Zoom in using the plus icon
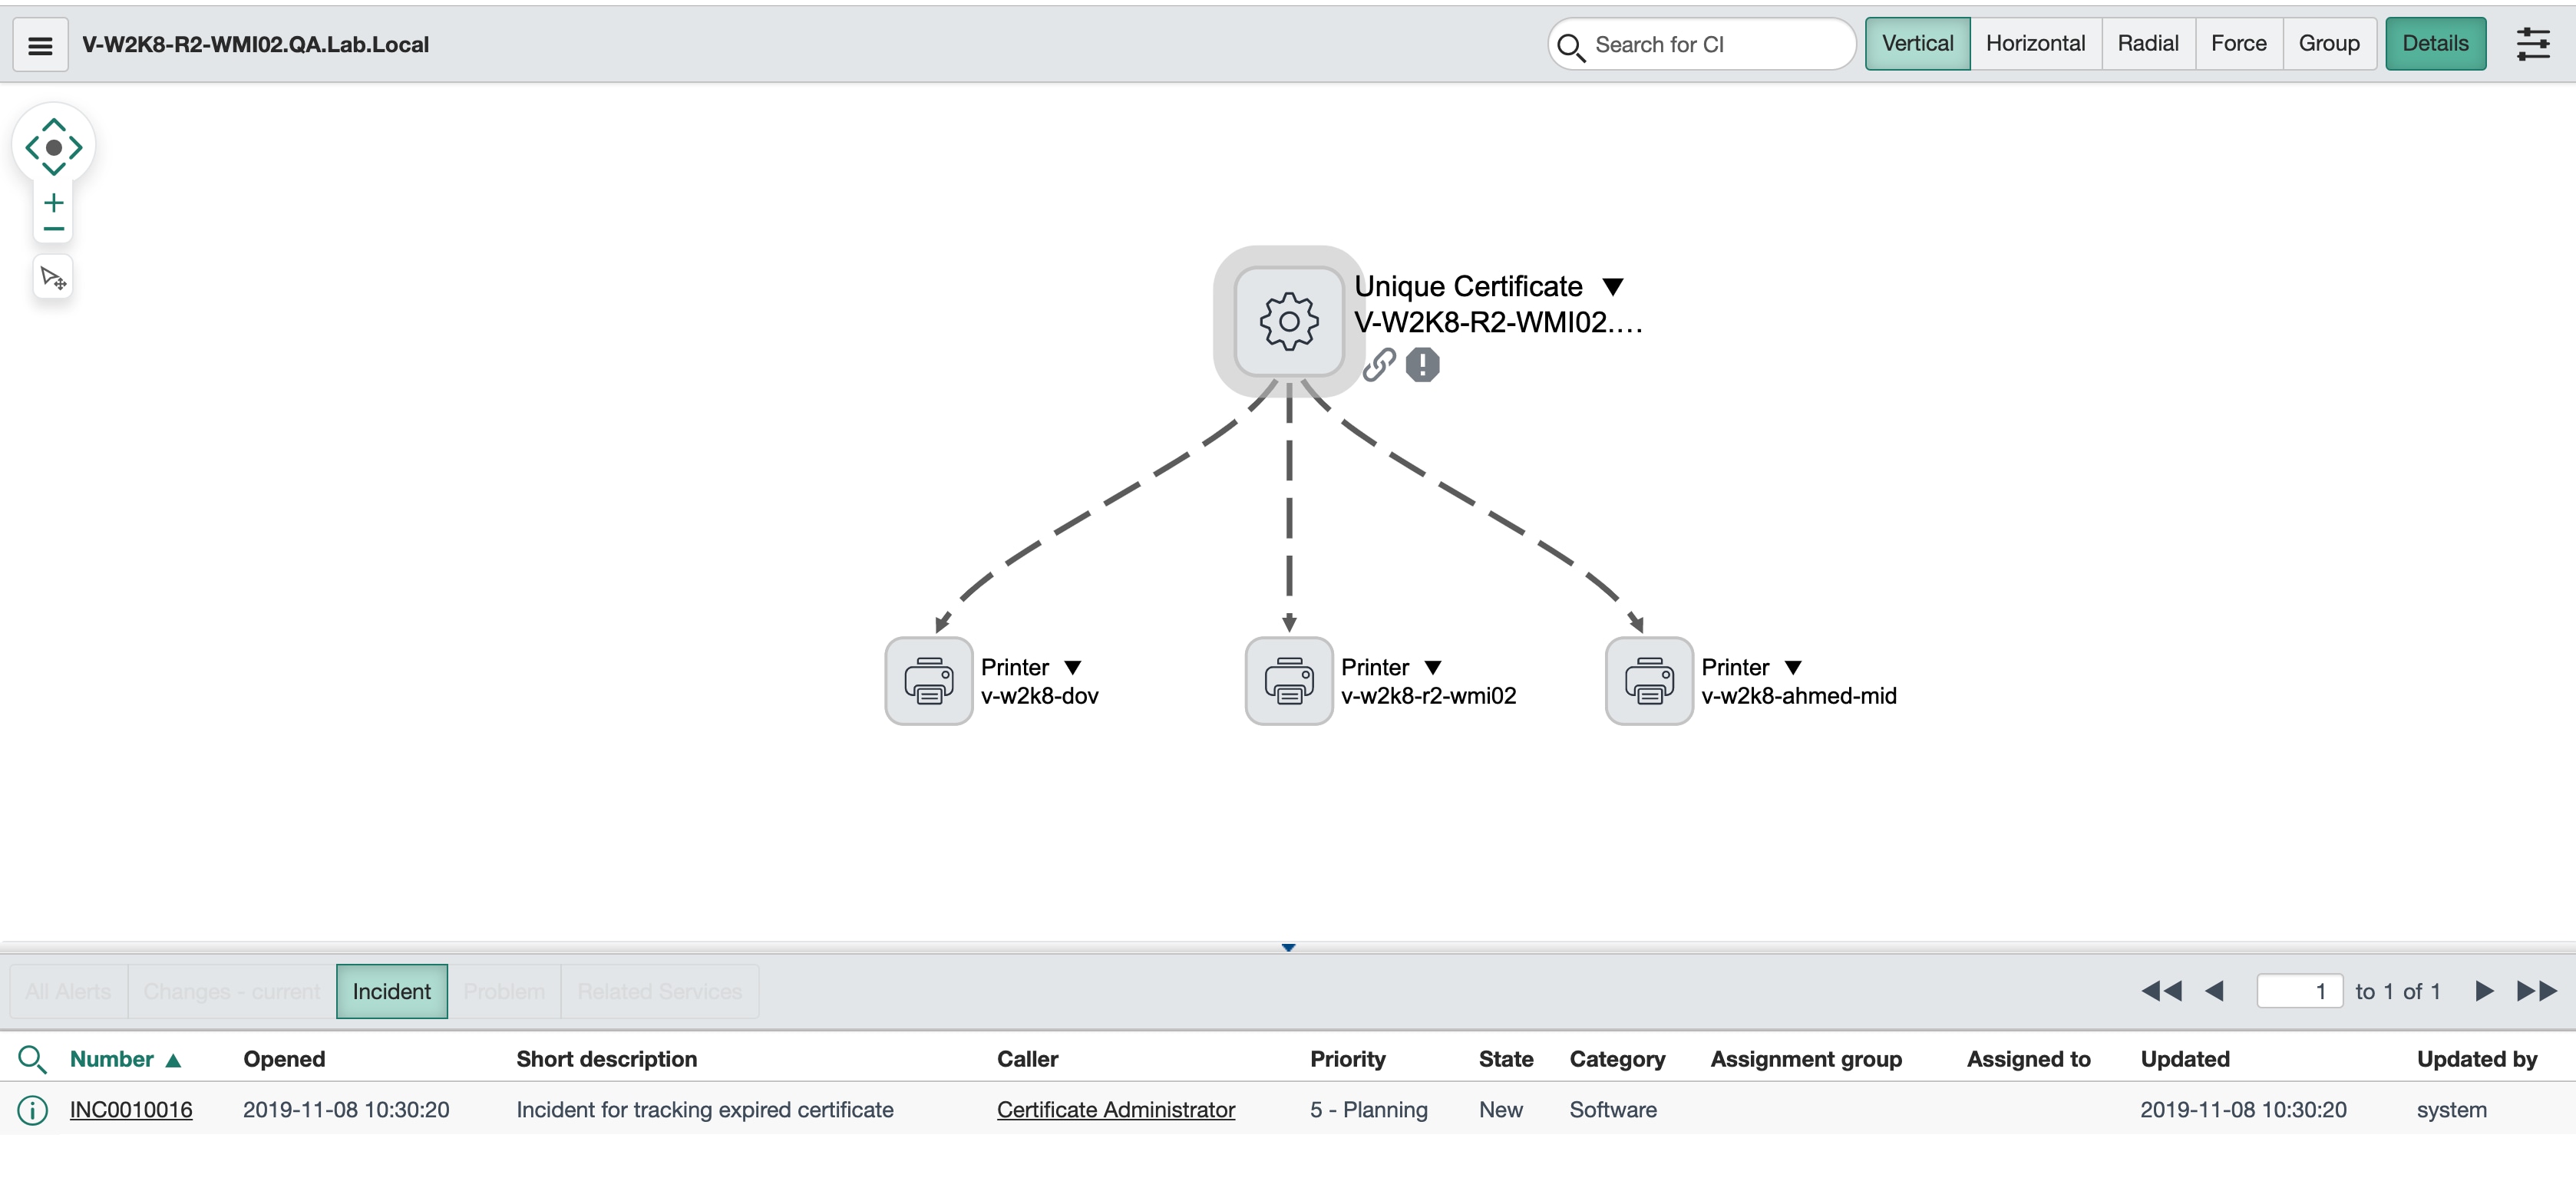The width and height of the screenshot is (2576, 1191). pos(52,202)
